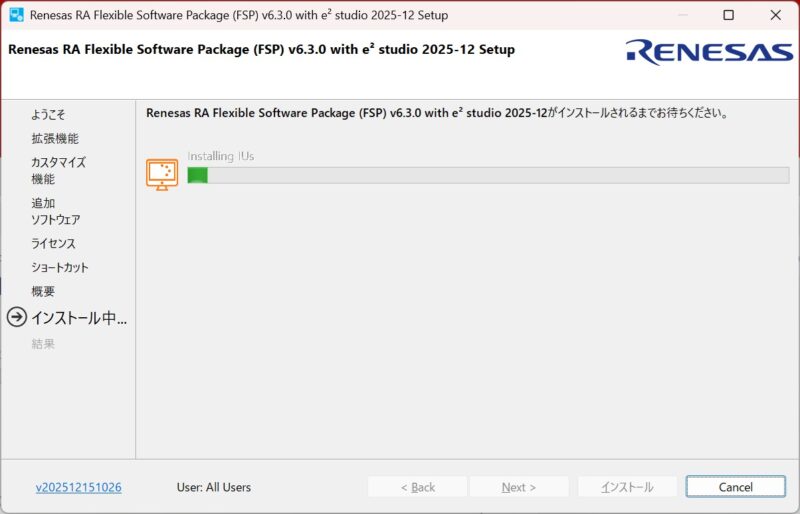Click the User: All Users label
Viewport: 800px width, 514px height.
(213, 487)
